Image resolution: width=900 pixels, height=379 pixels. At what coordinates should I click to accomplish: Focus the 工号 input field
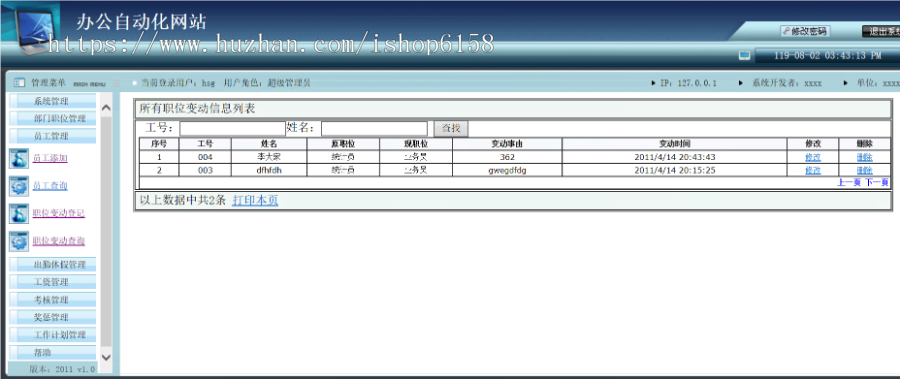pos(232,128)
